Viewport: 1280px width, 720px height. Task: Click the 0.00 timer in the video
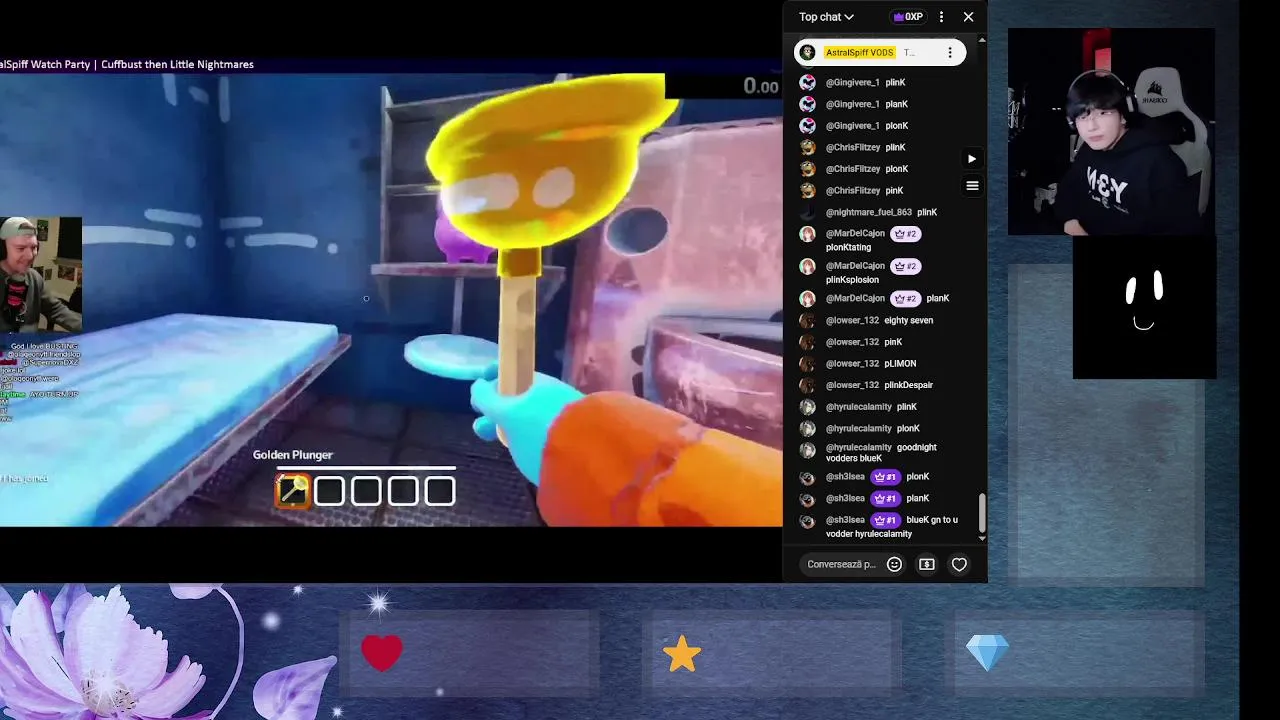761,87
